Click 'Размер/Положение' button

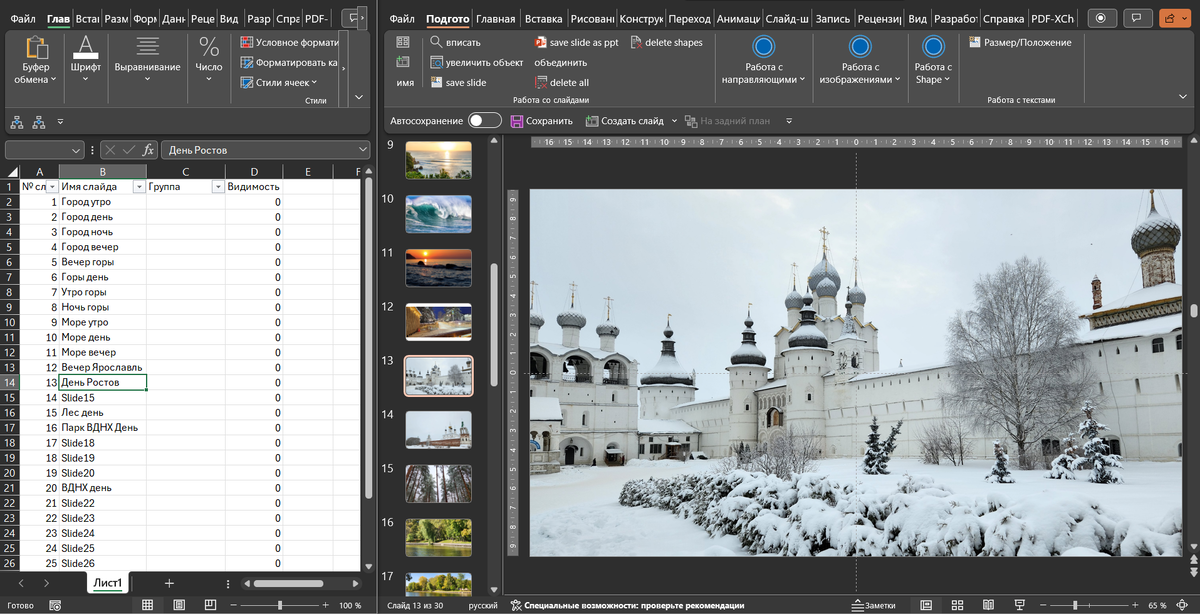point(1020,43)
